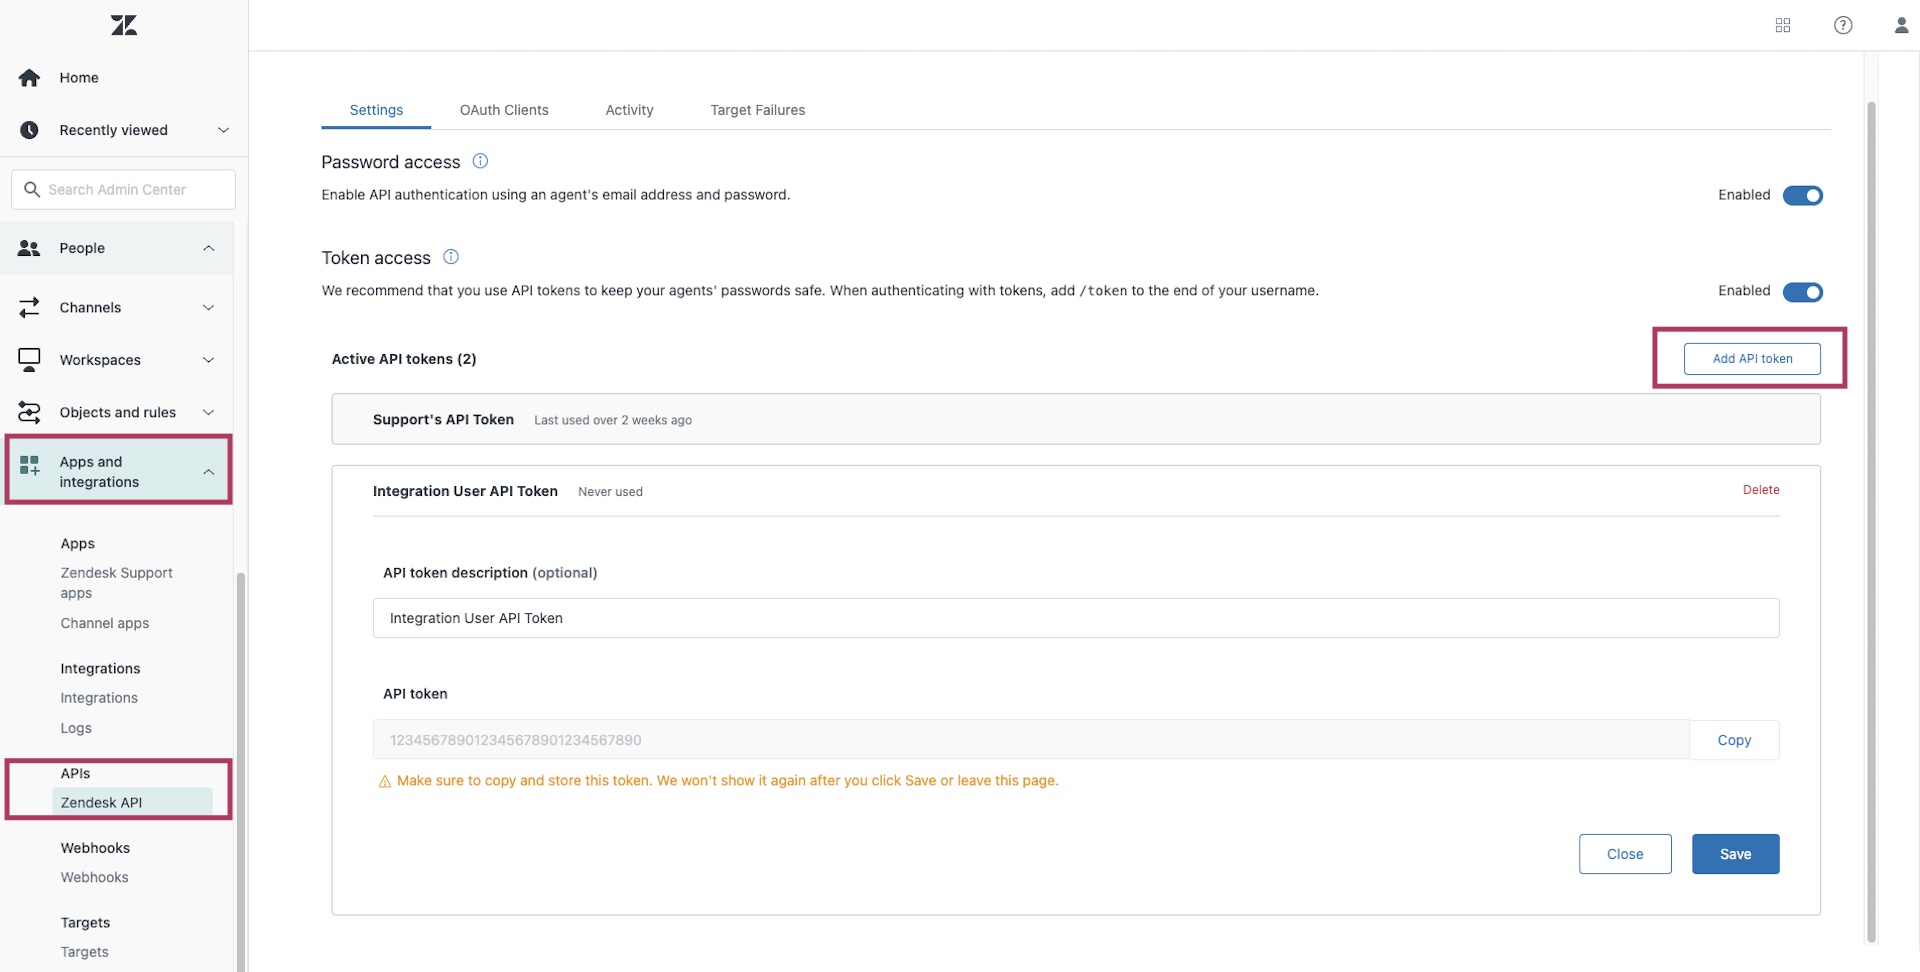The image size is (1920, 972).
Task: Turn off the Token access toggle
Action: 1803,292
